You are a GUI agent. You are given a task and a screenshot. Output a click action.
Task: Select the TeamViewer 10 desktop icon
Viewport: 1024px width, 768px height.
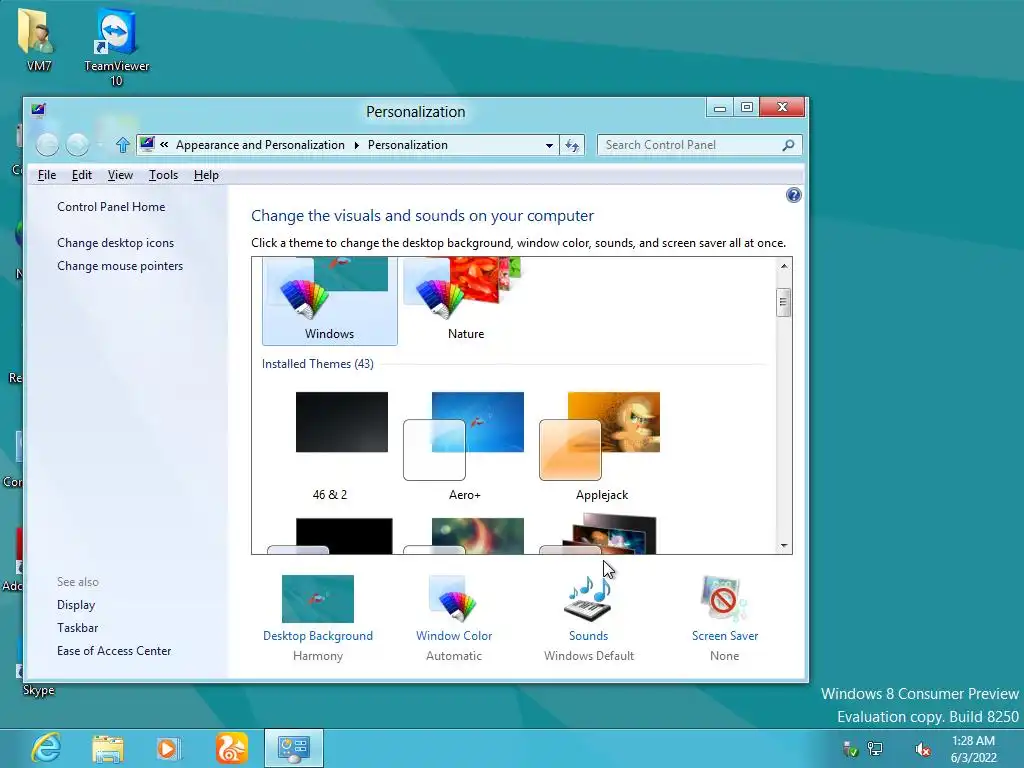coord(116,48)
